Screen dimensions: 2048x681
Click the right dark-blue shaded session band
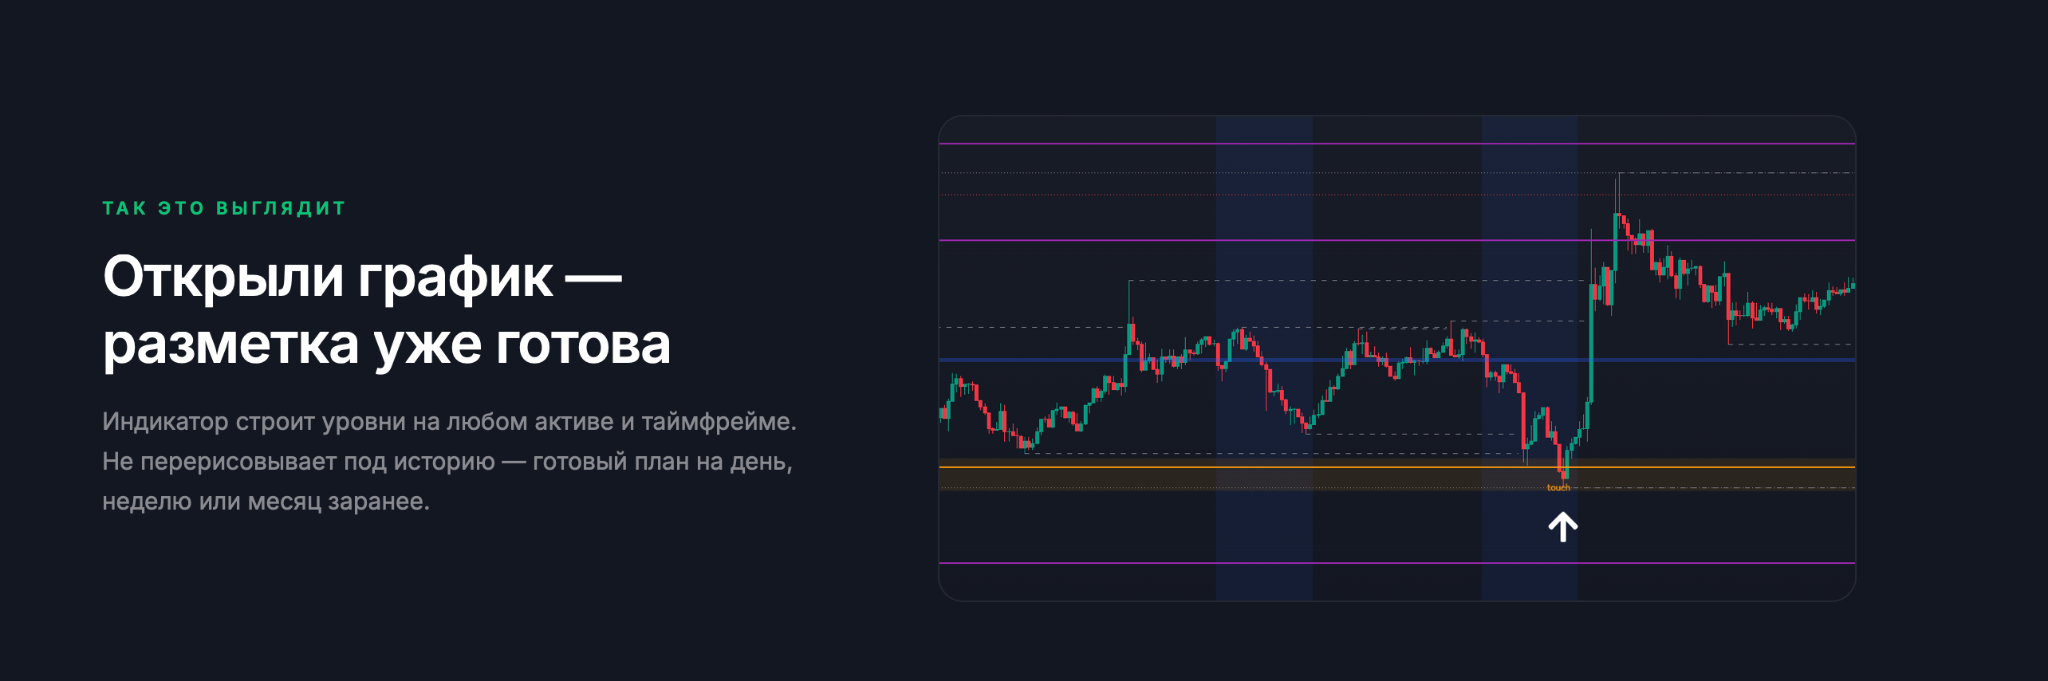1529,358
